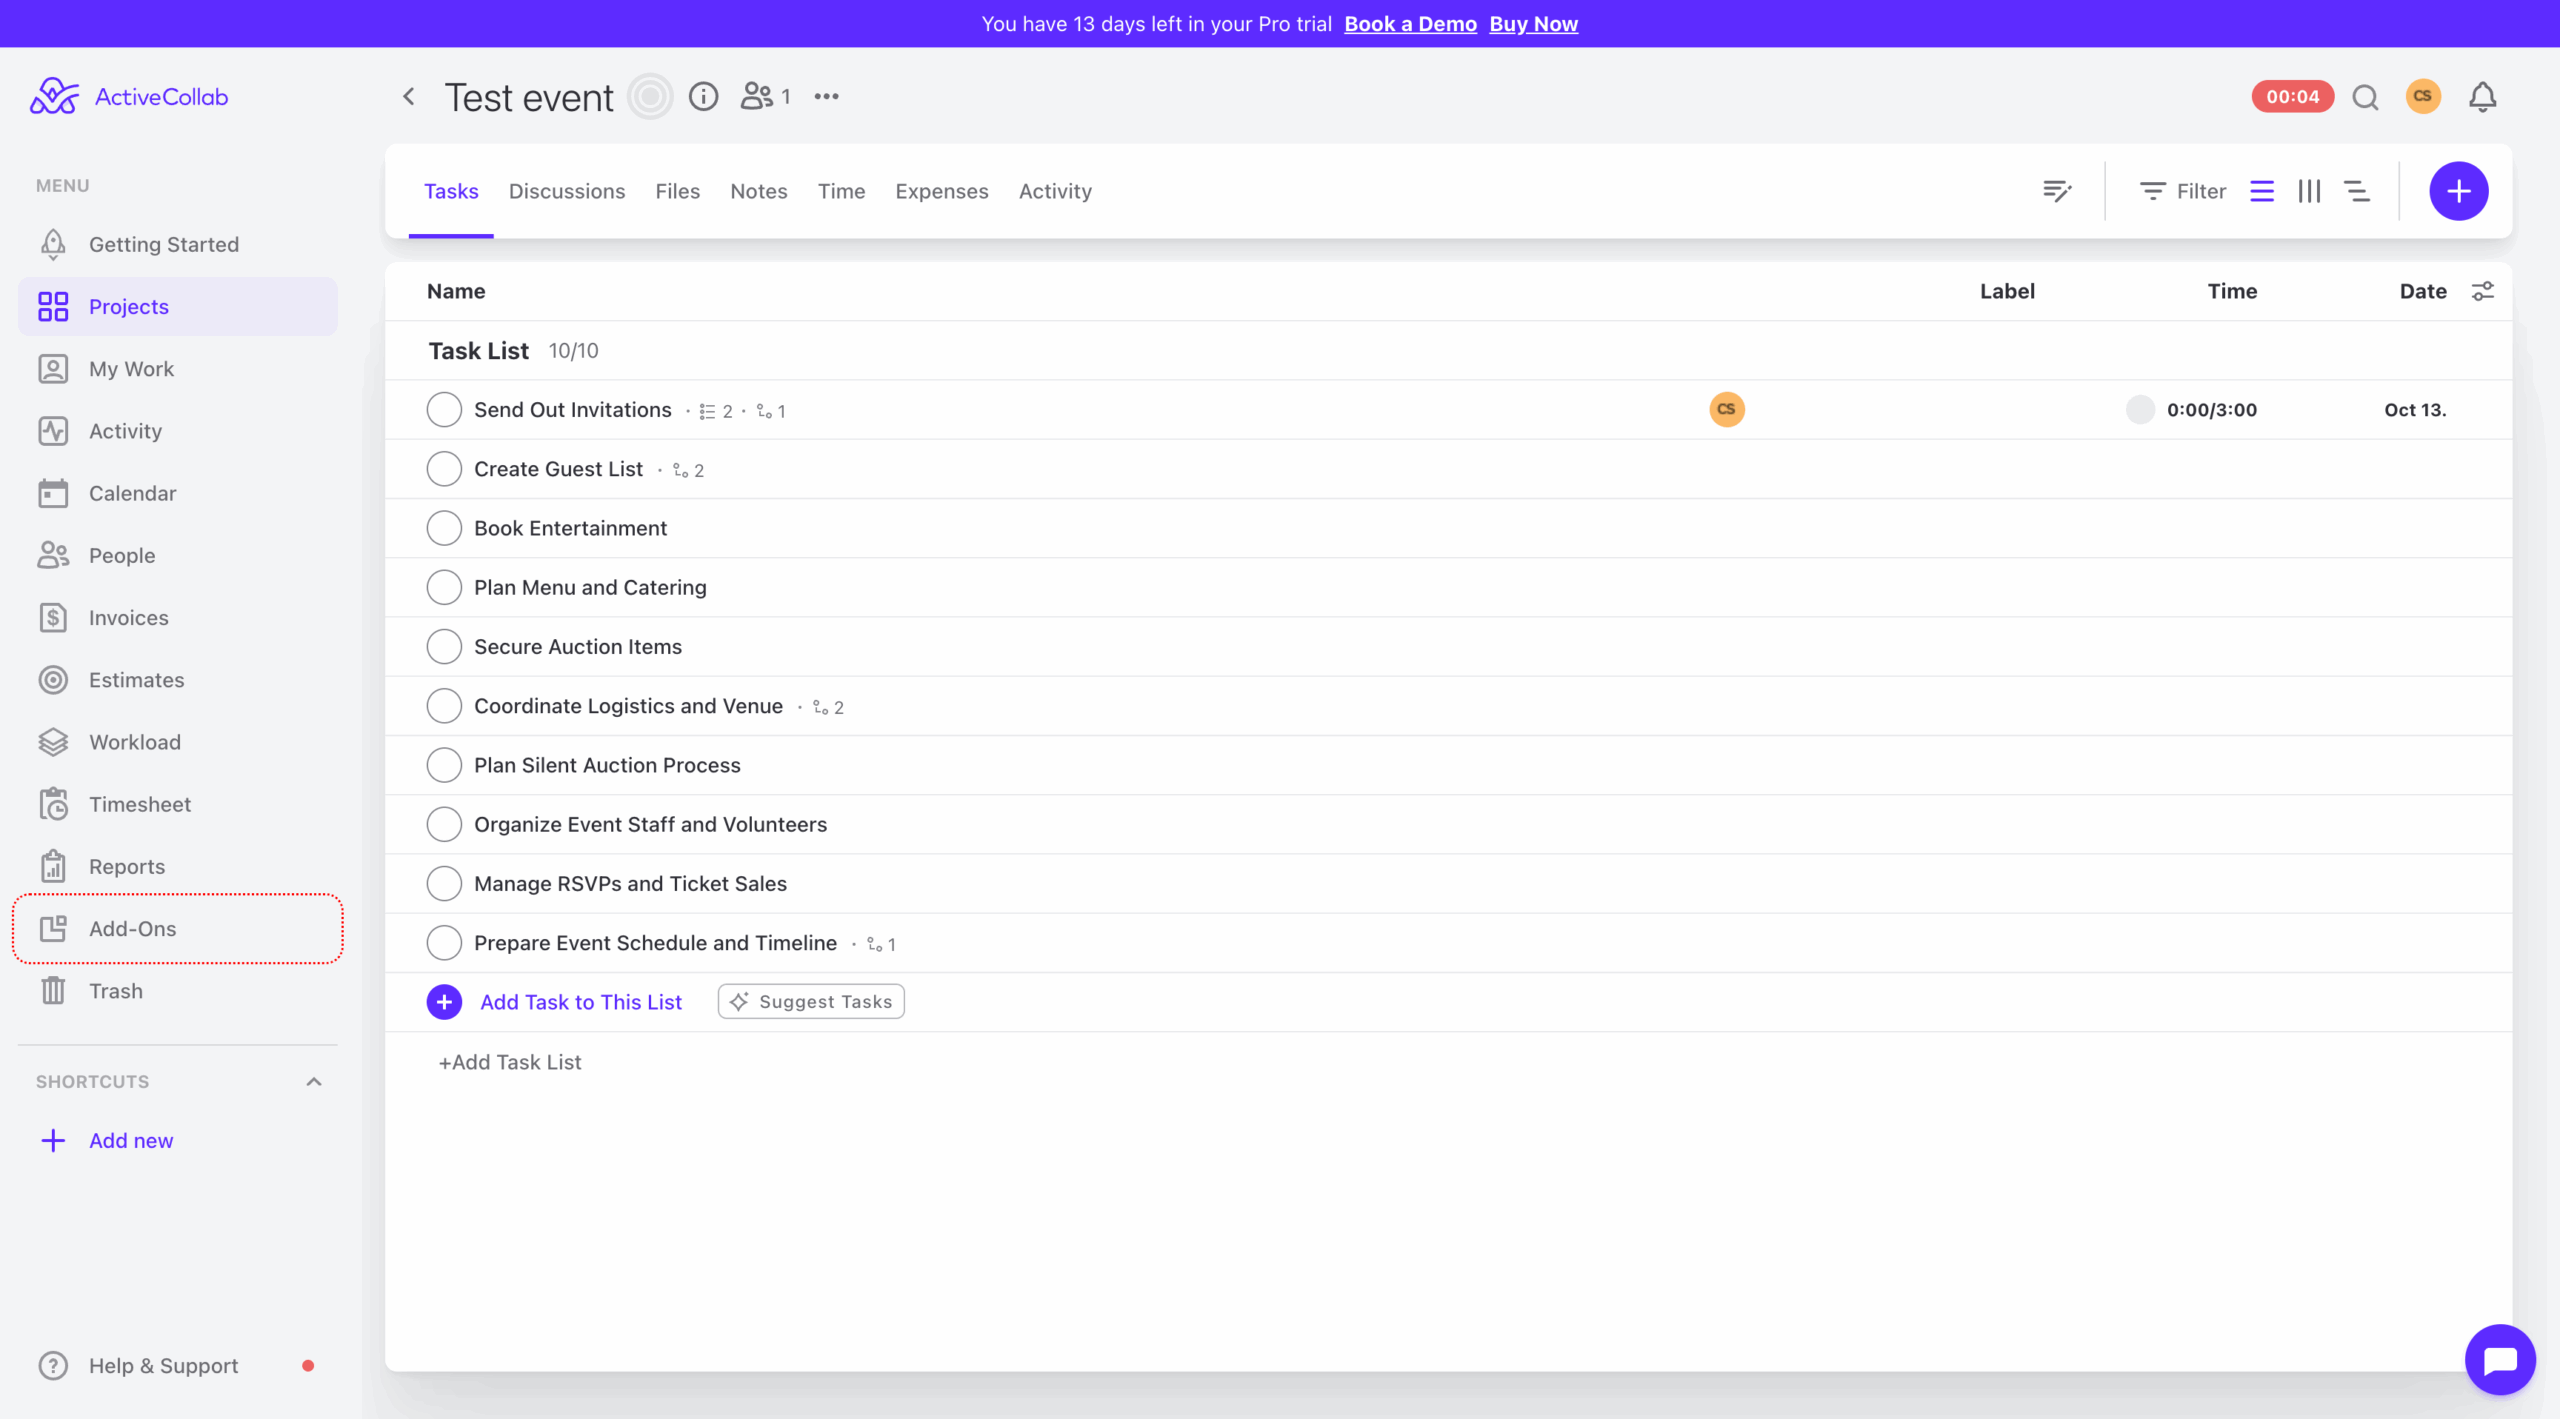This screenshot has width=2560, height=1419.
Task: Open column customization icon beside Date header
Action: pos(2484,291)
